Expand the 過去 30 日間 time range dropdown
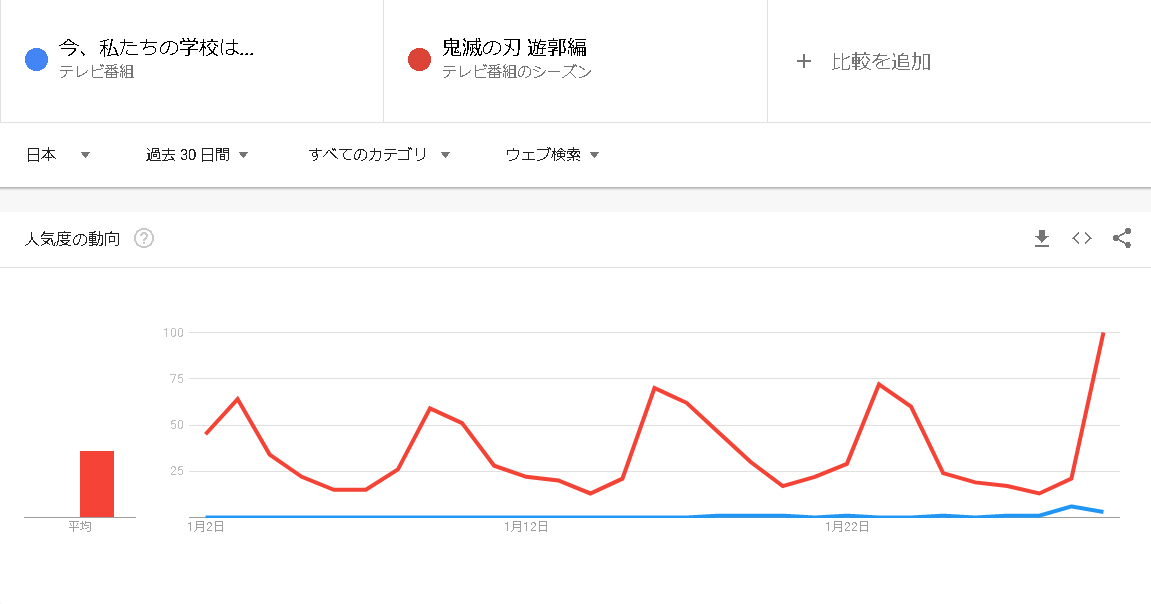This screenshot has height=604, width=1151. (x=197, y=154)
